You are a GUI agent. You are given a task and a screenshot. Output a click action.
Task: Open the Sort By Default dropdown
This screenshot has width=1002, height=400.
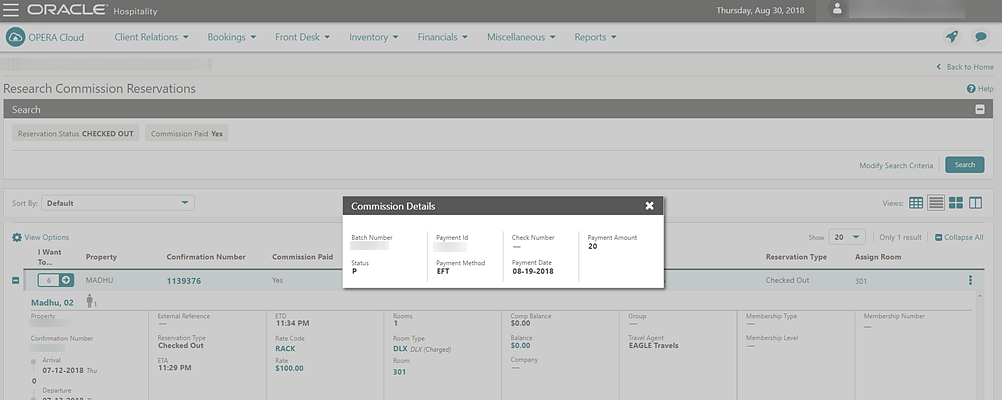pyautogui.click(x=118, y=203)
